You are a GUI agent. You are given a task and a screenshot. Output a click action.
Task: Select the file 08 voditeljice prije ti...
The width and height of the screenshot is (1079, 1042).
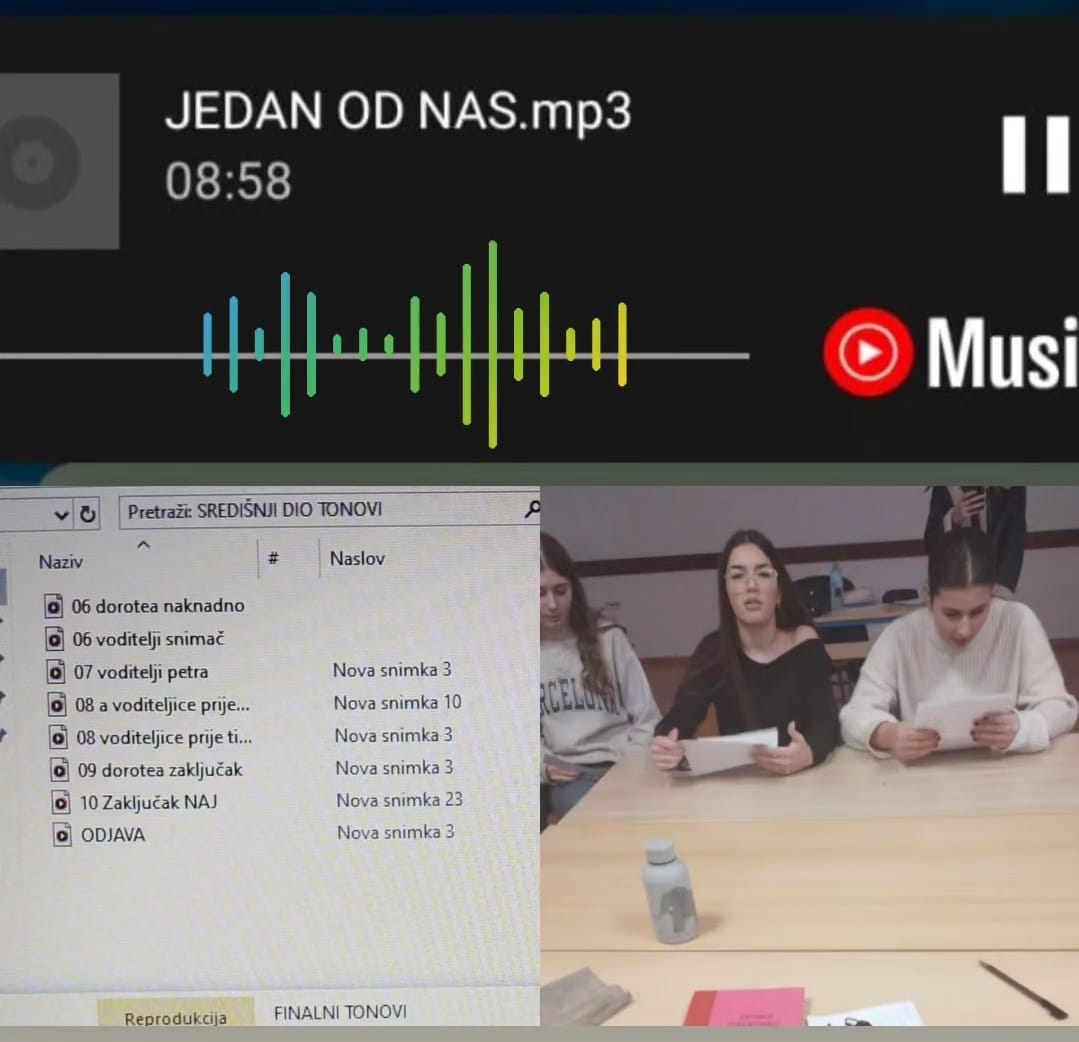click(x=164, y=738)
